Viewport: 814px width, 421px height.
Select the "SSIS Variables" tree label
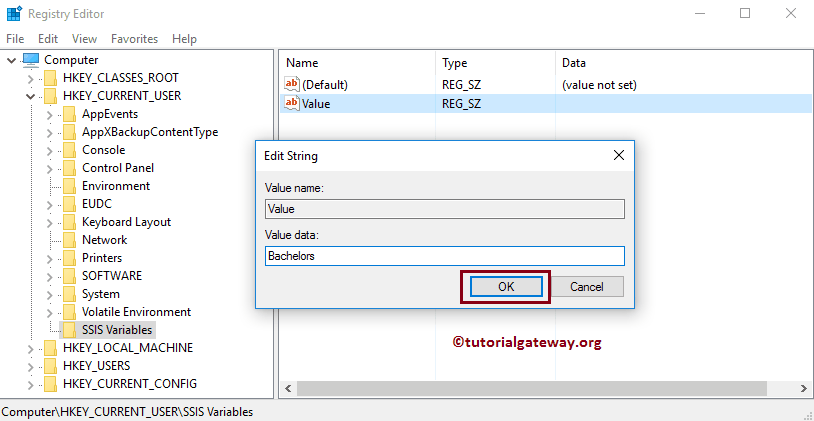(117, 330)
